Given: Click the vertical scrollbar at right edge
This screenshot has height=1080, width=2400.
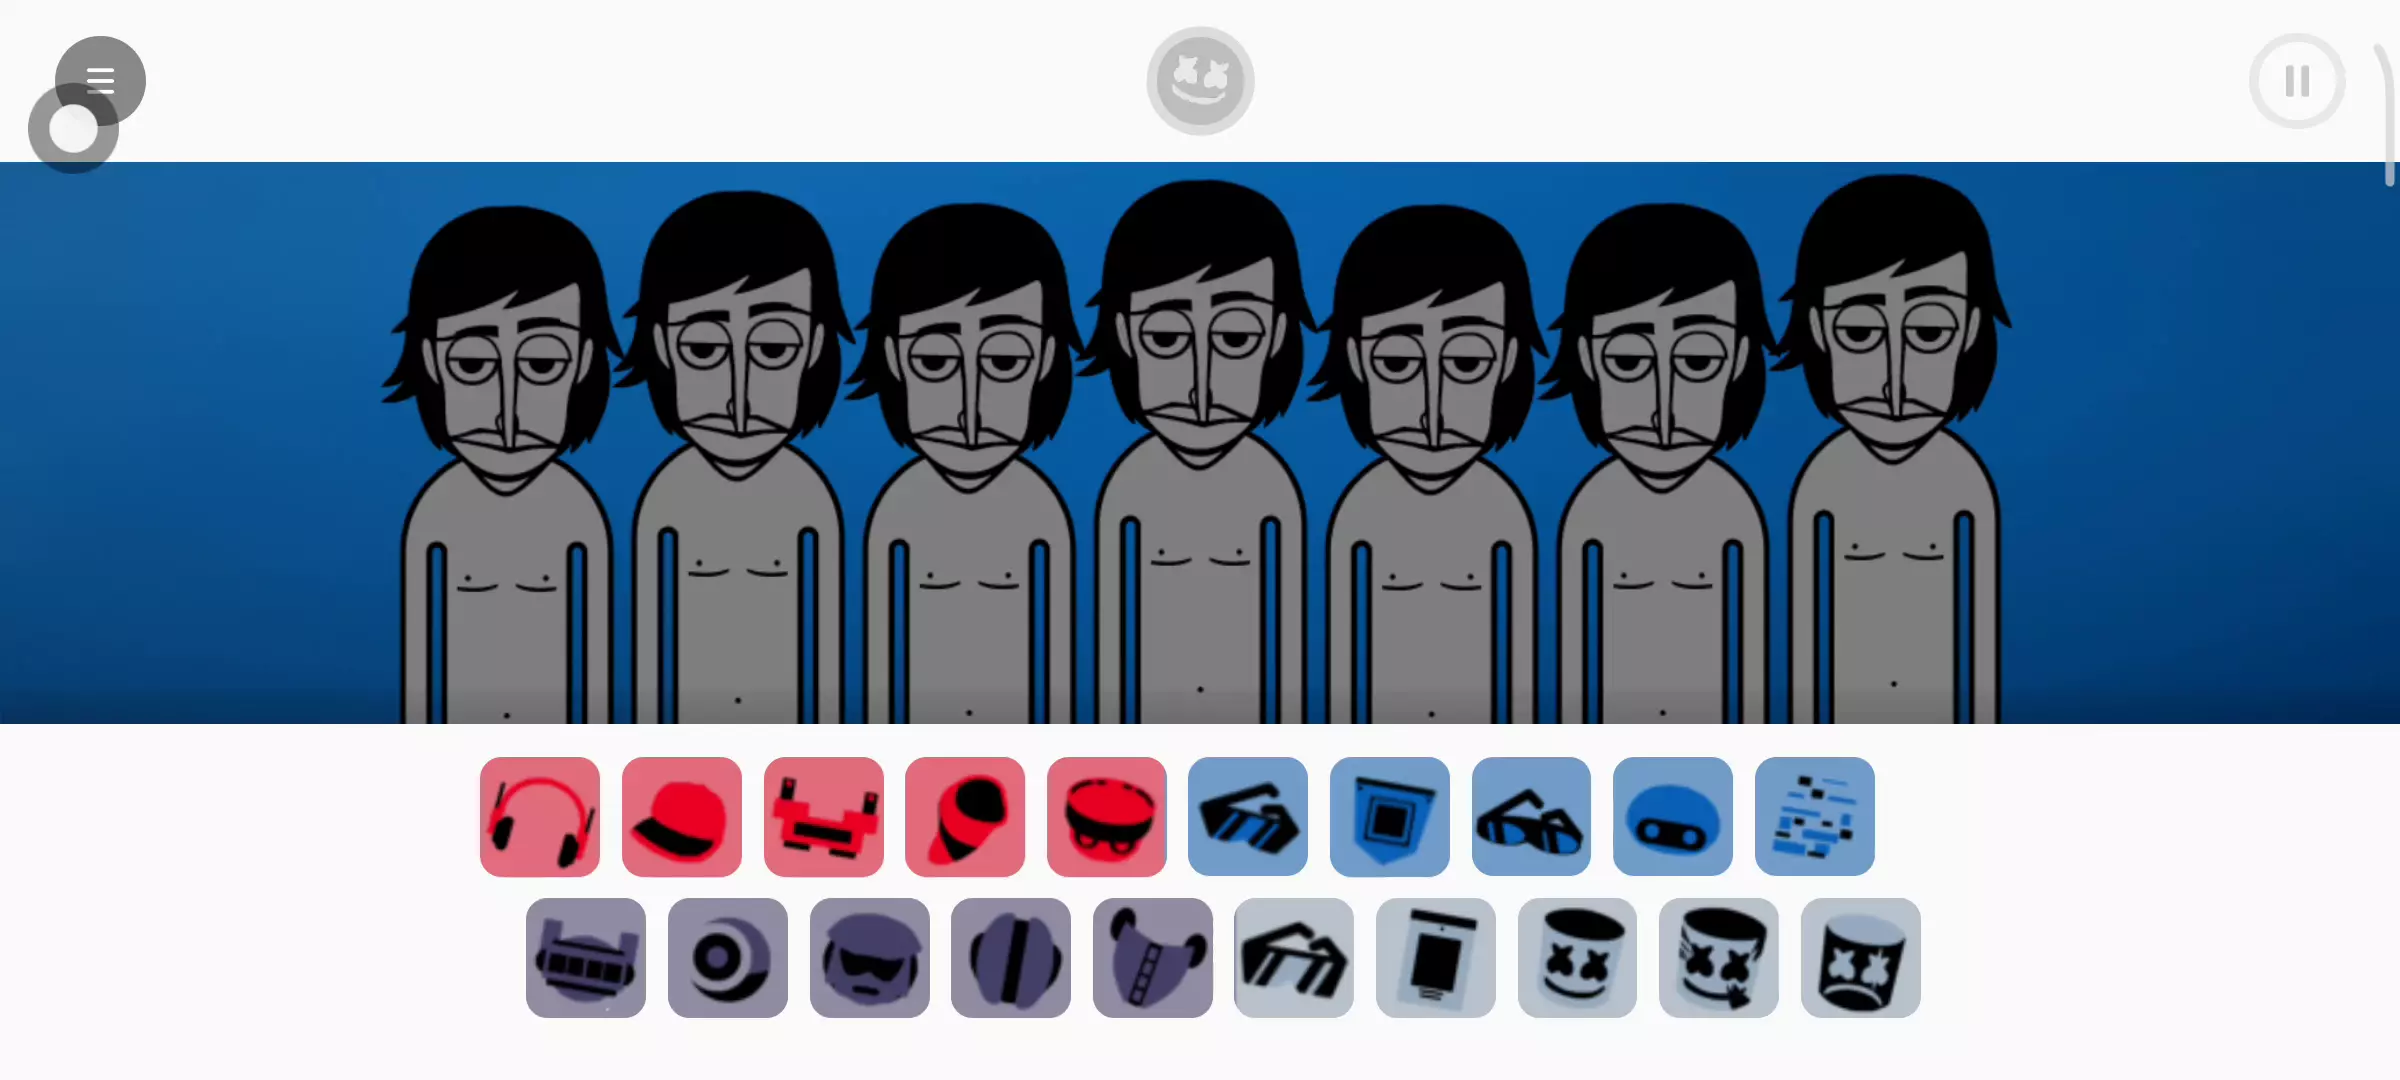Looking at the screenshot, I should [x=2388, y=115].
